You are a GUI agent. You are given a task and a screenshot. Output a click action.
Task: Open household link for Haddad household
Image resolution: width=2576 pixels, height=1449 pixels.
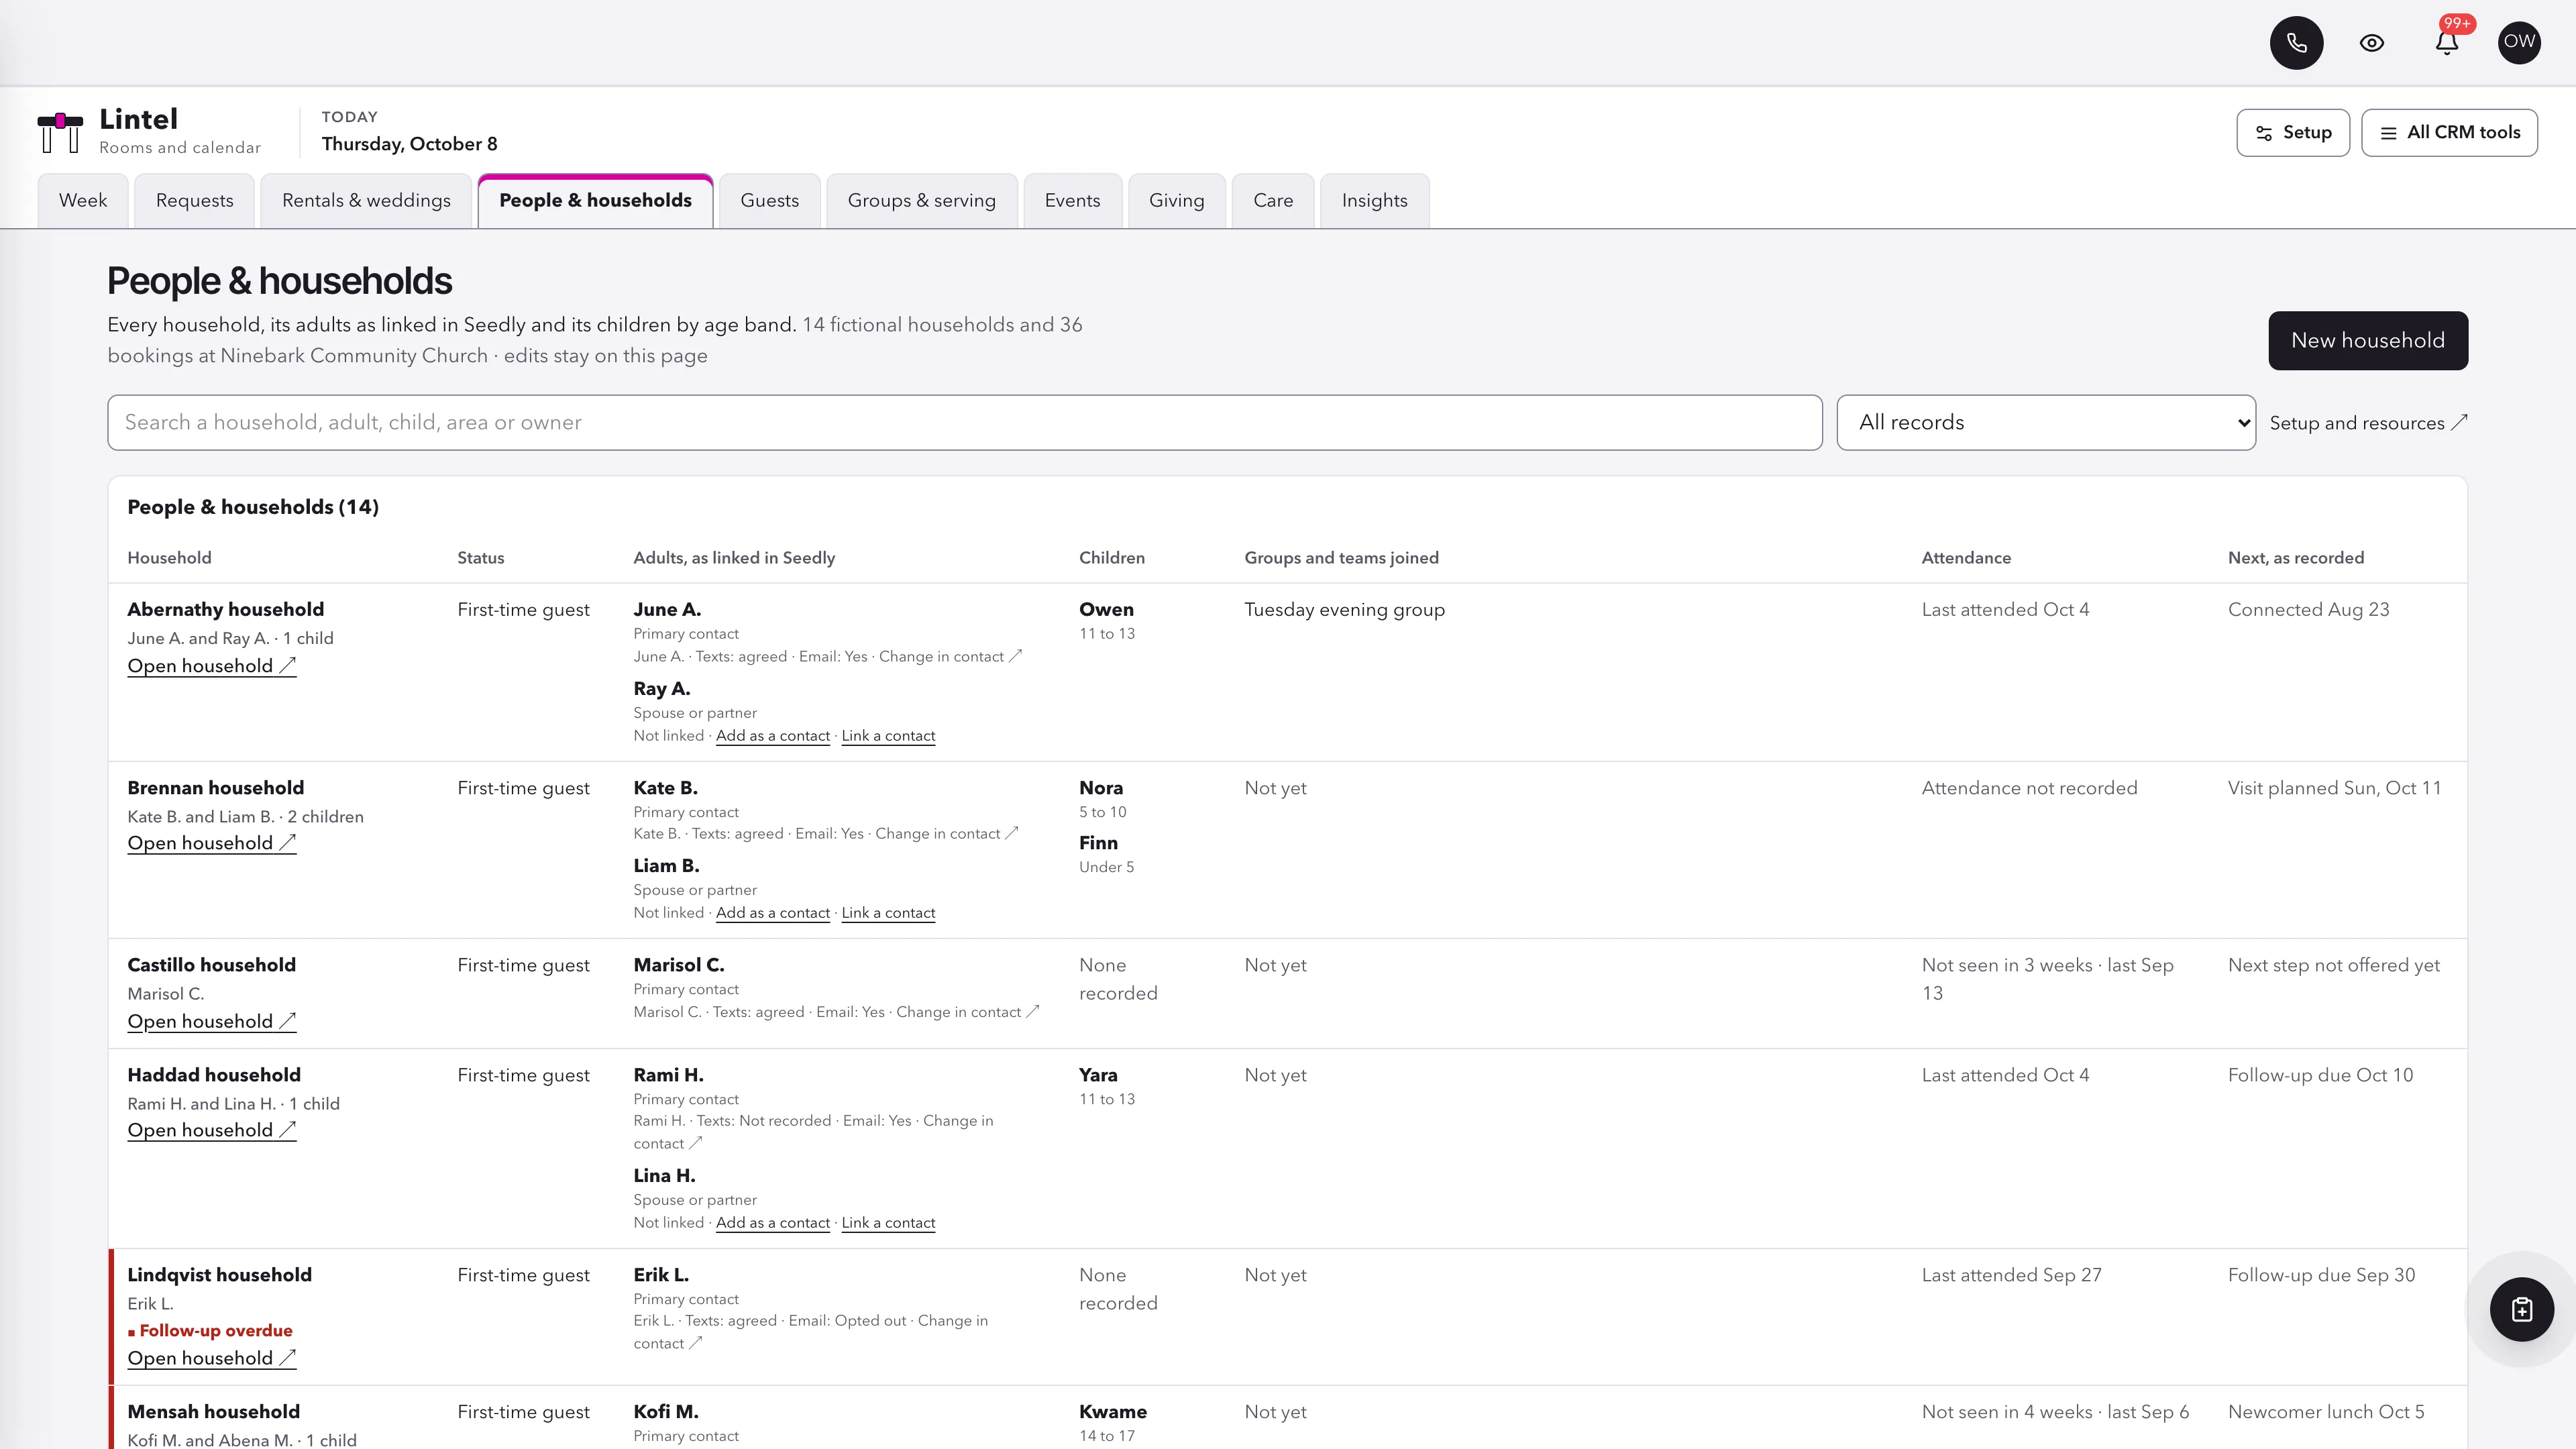[x=211, y=1130]
